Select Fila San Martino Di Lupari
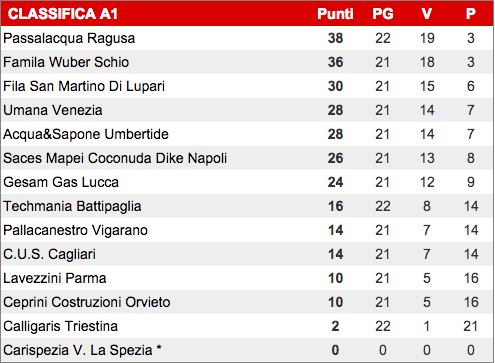Viewport: 495px width, 363px height. point(84,86)
